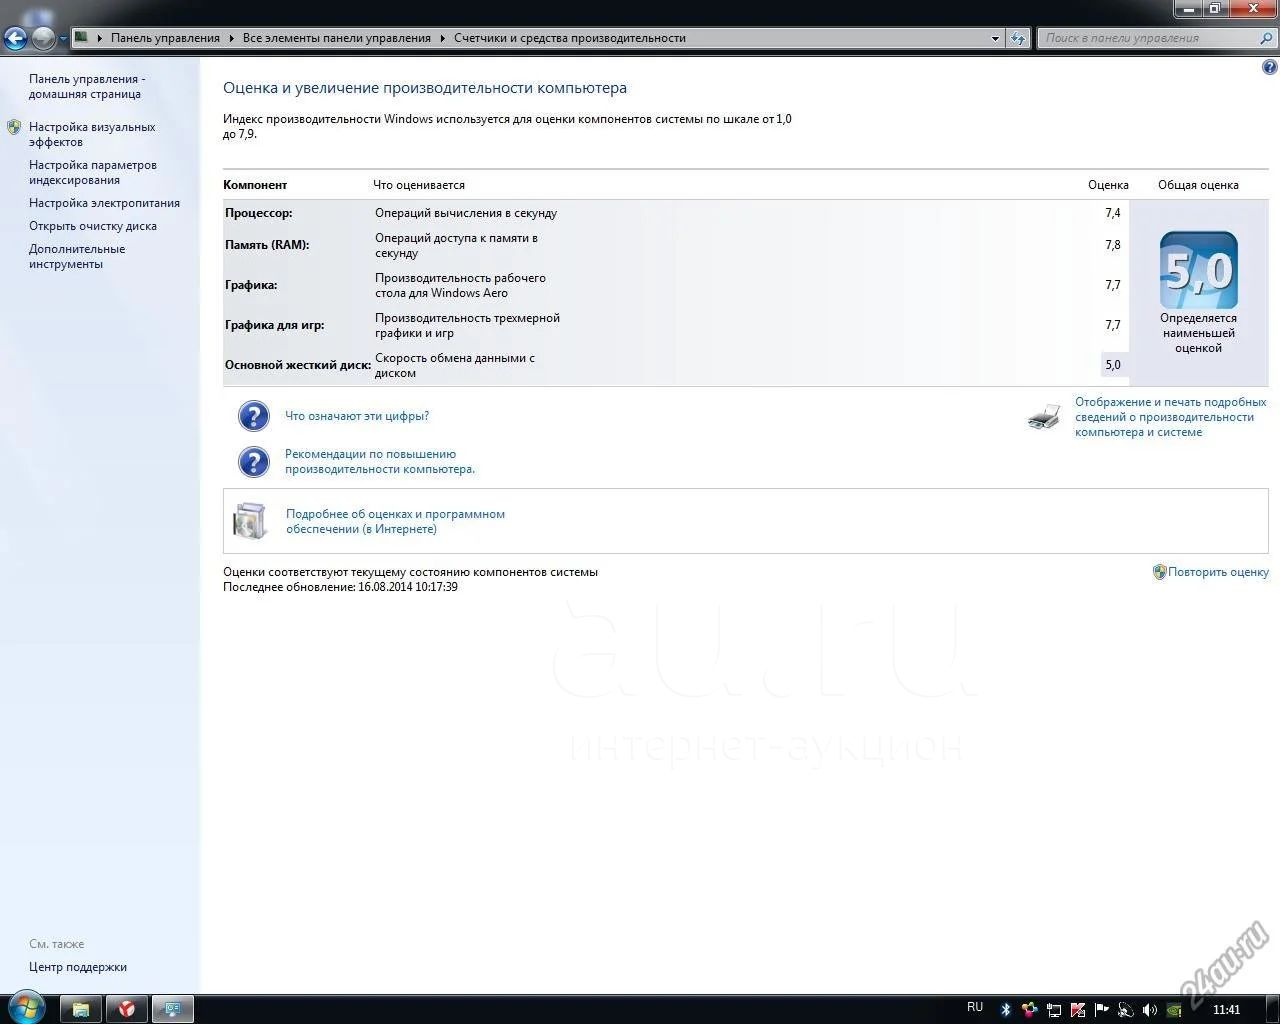Open 'Центр поддержки' link
The height and width of the screenshot is (1024, 1280).
pos(78,967)
